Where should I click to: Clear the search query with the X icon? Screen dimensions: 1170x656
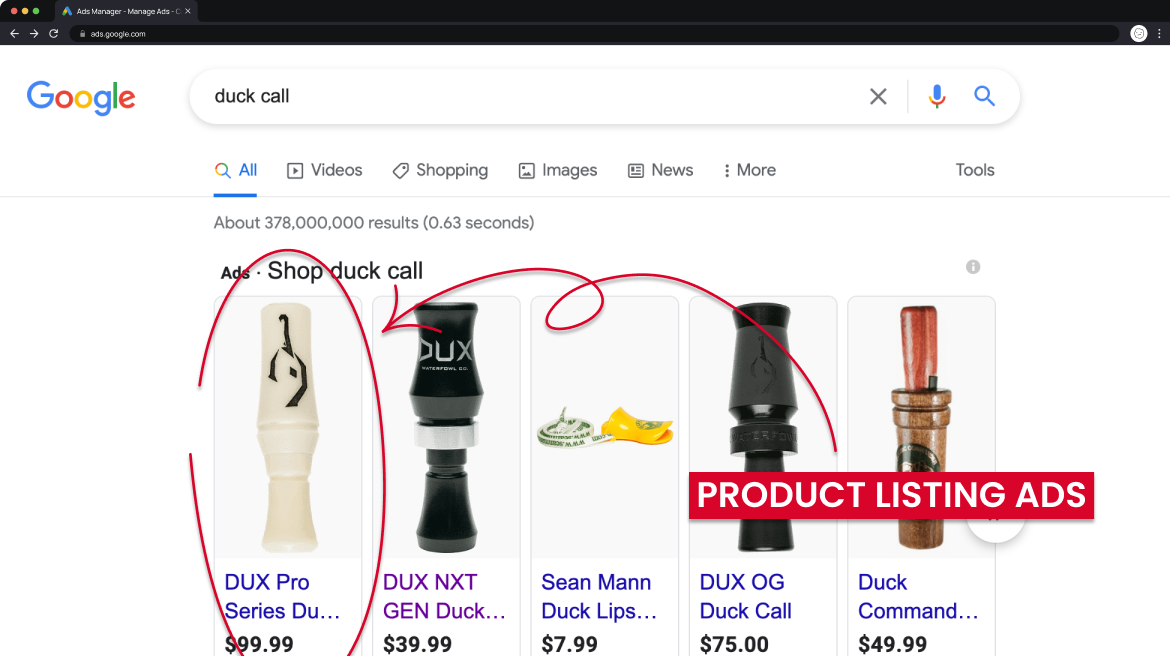coord(878,96)
